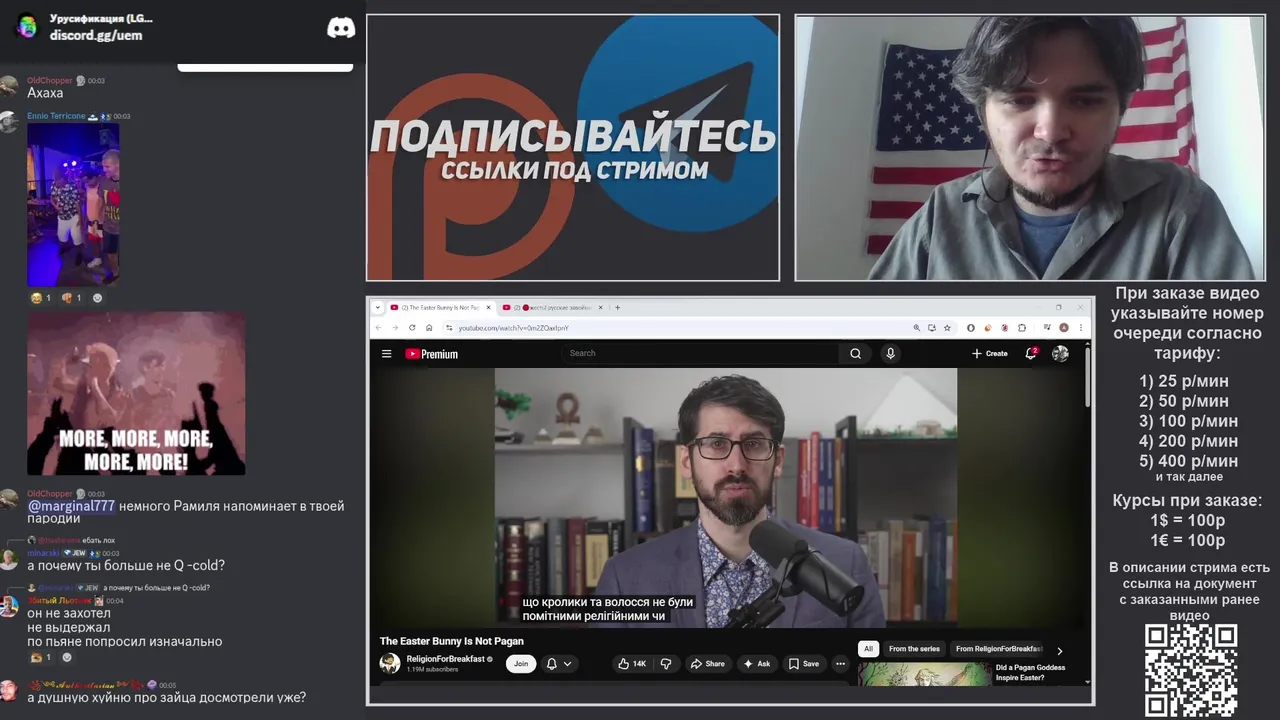
Task: Open the browser zoom magnifier icon
Action: [916, 327]
